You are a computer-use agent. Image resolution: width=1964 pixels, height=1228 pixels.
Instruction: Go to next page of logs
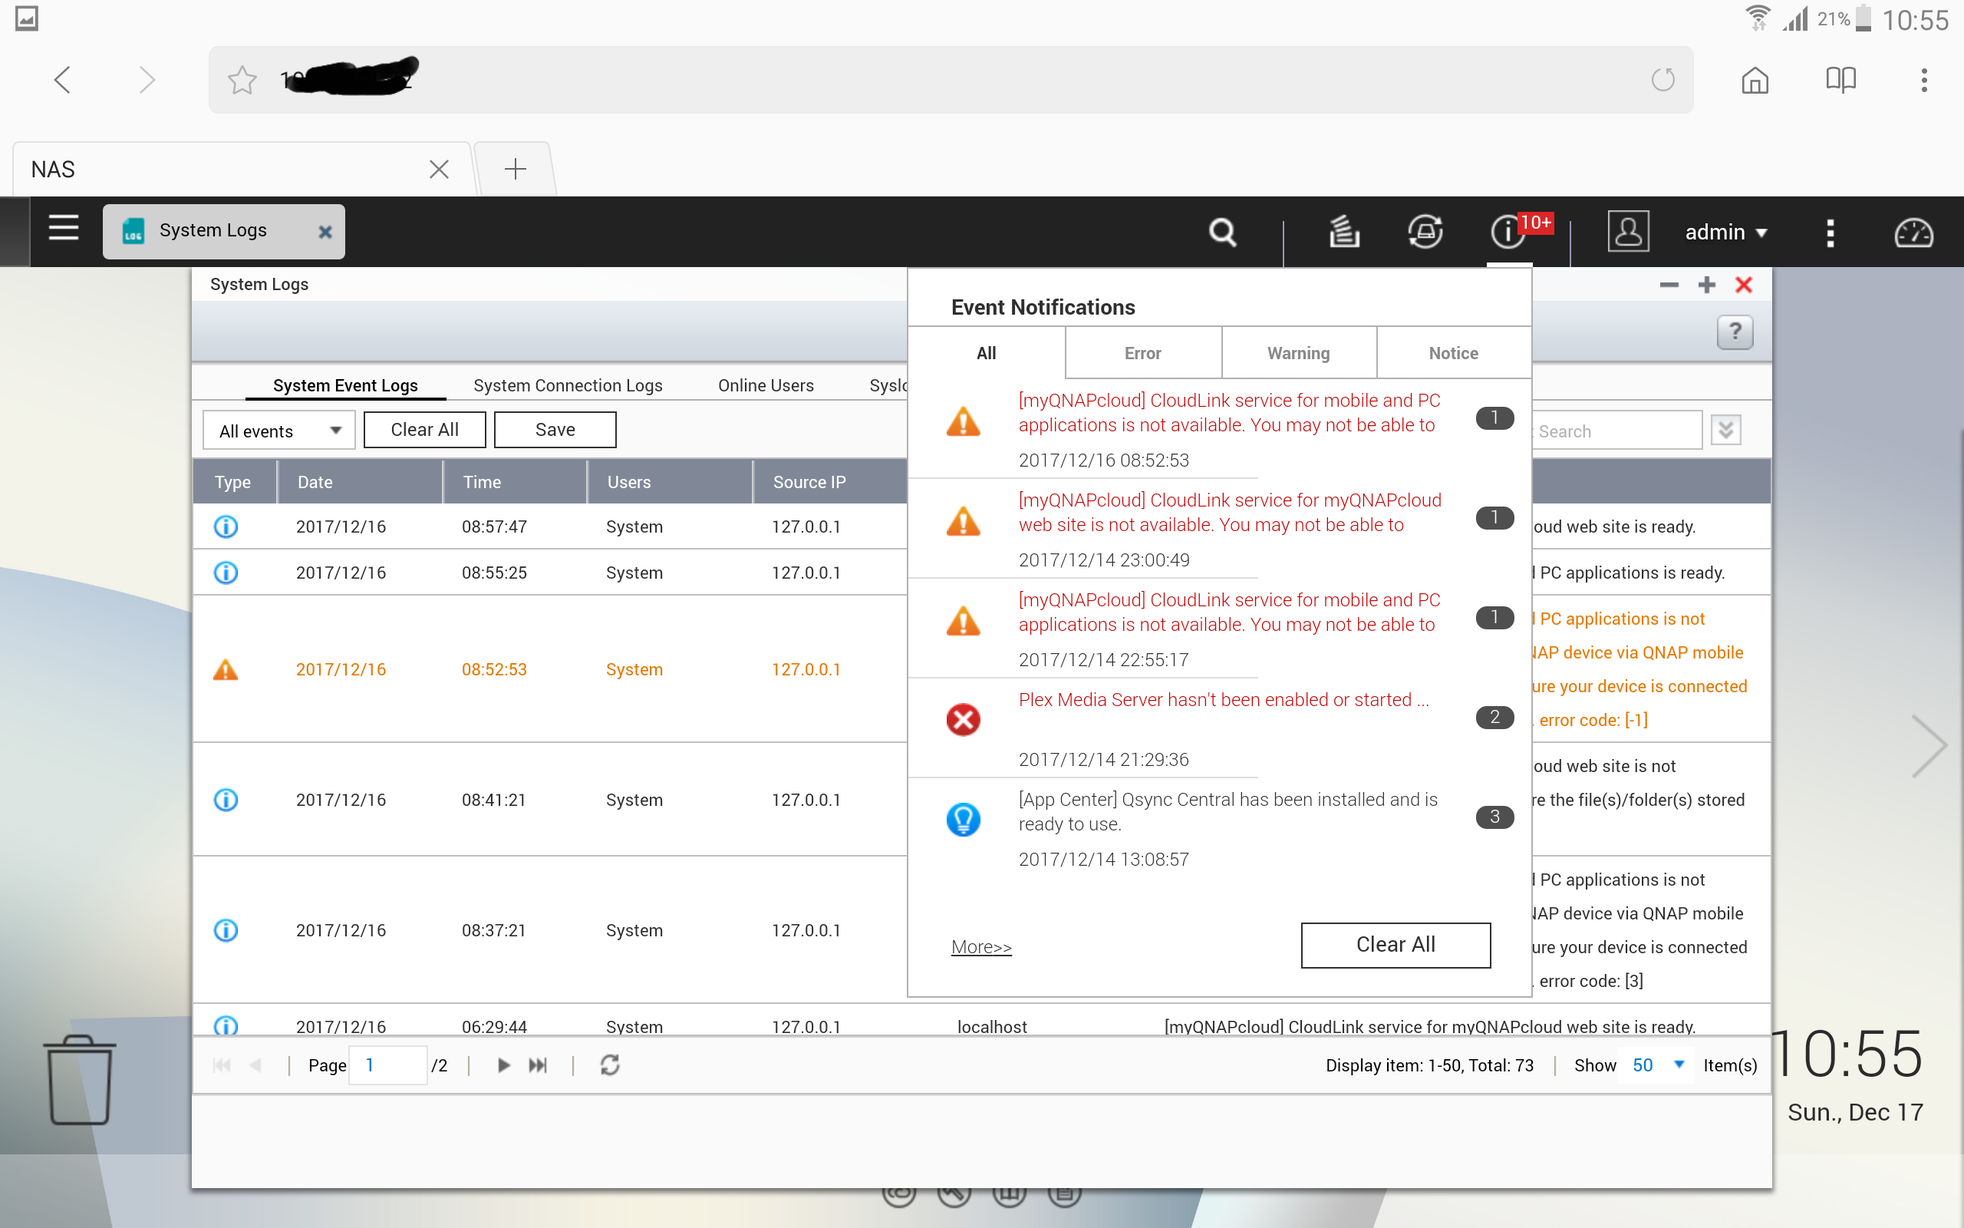pos(503,1065)
